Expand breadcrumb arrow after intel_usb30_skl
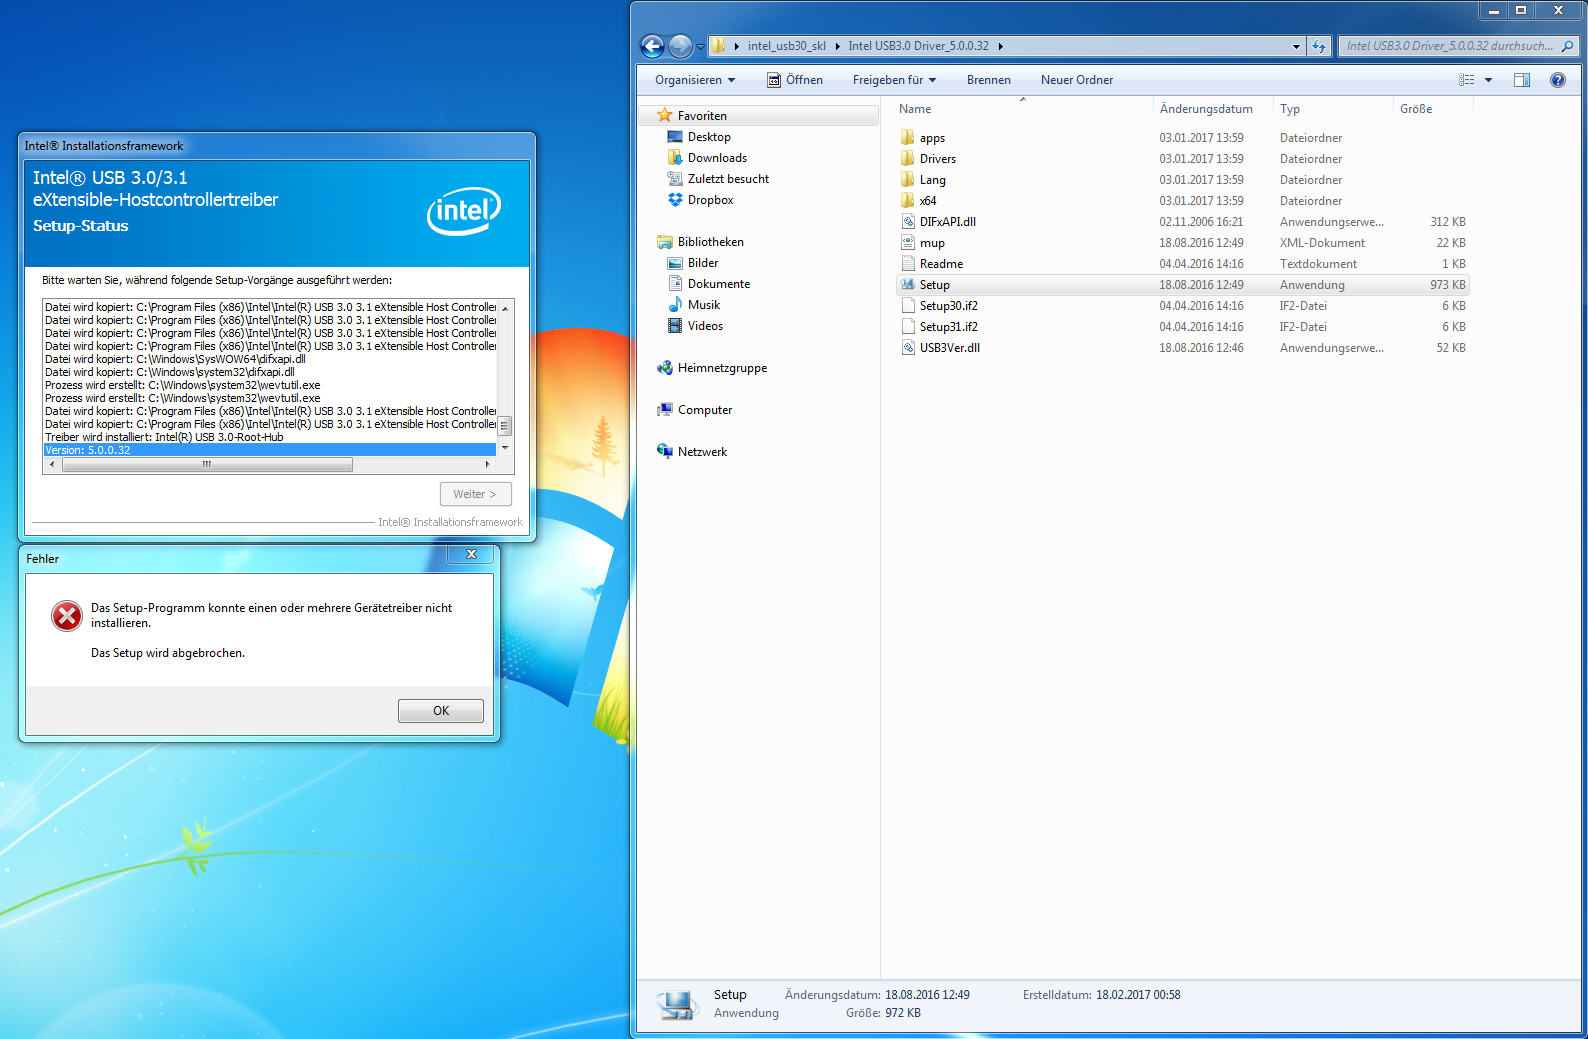Image resolution: width=1588 pixels, height=1039 pixels. click(837, 46)
